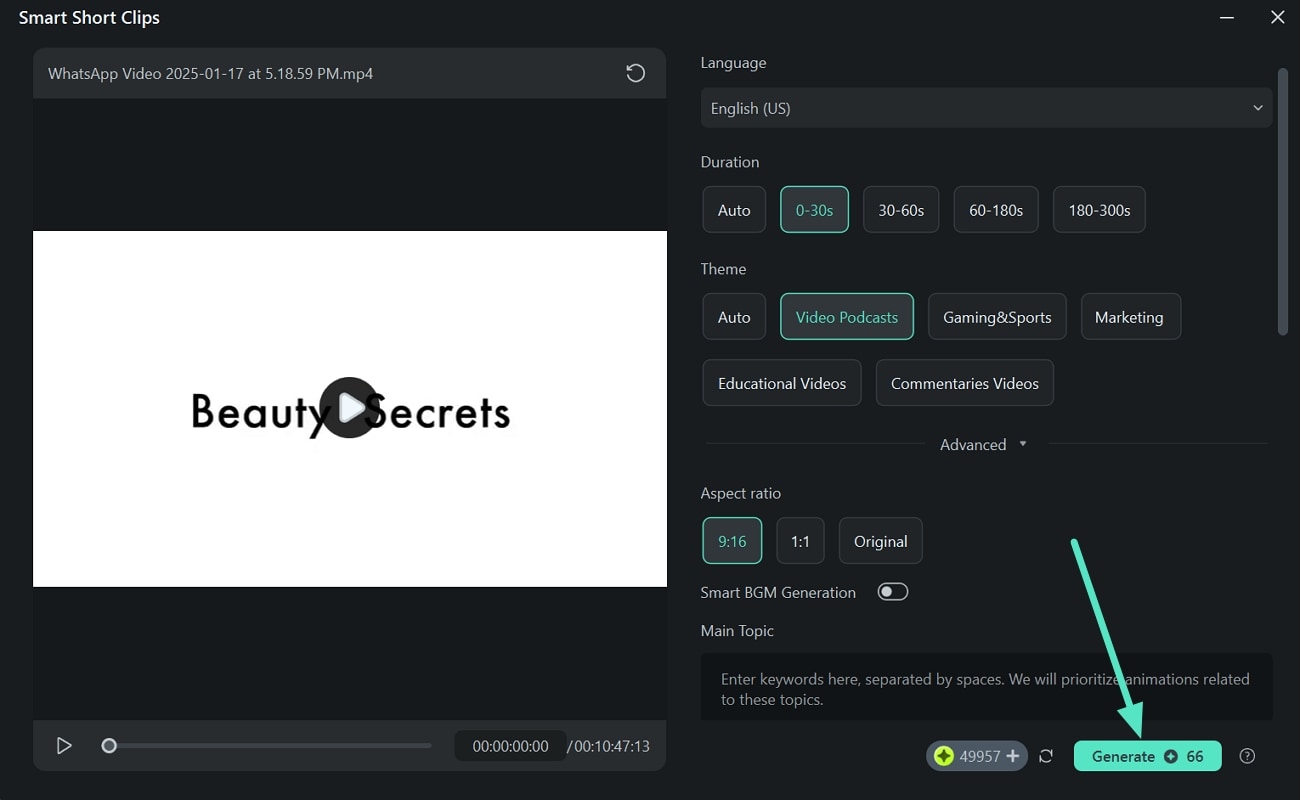Click the /00:10:47:13 total duration text

tap(608, 746)
